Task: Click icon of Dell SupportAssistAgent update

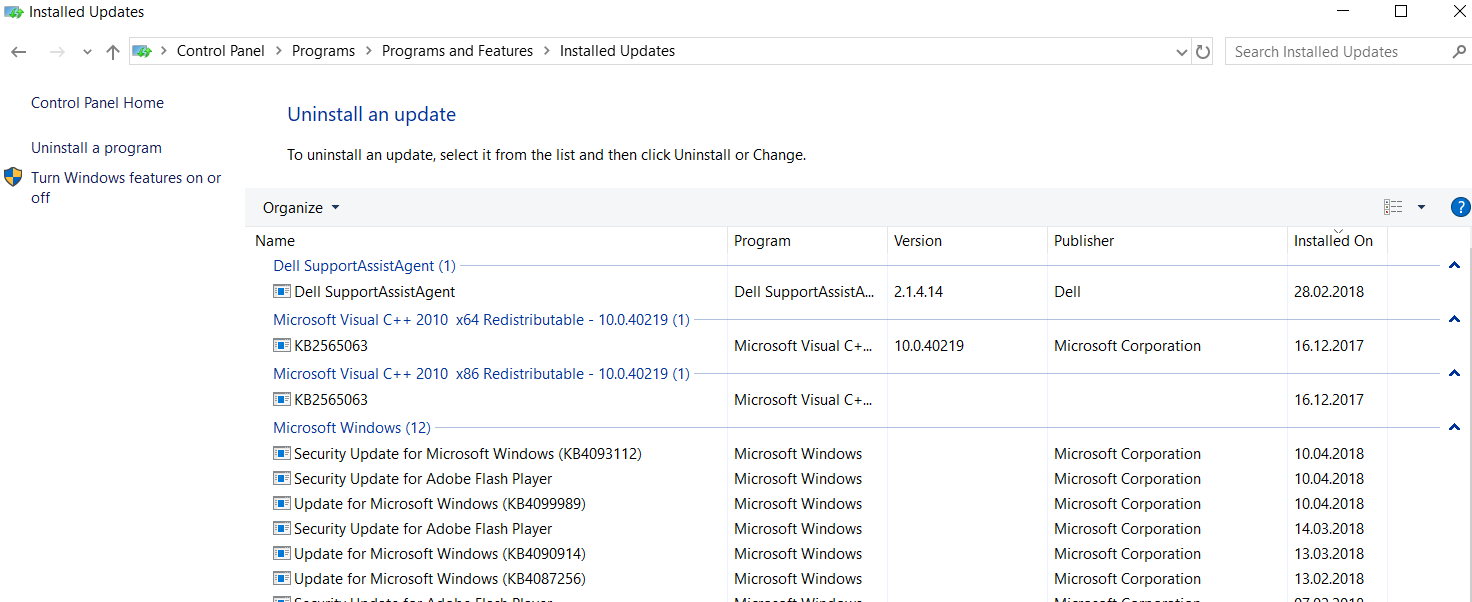Action: coord(282,292)
